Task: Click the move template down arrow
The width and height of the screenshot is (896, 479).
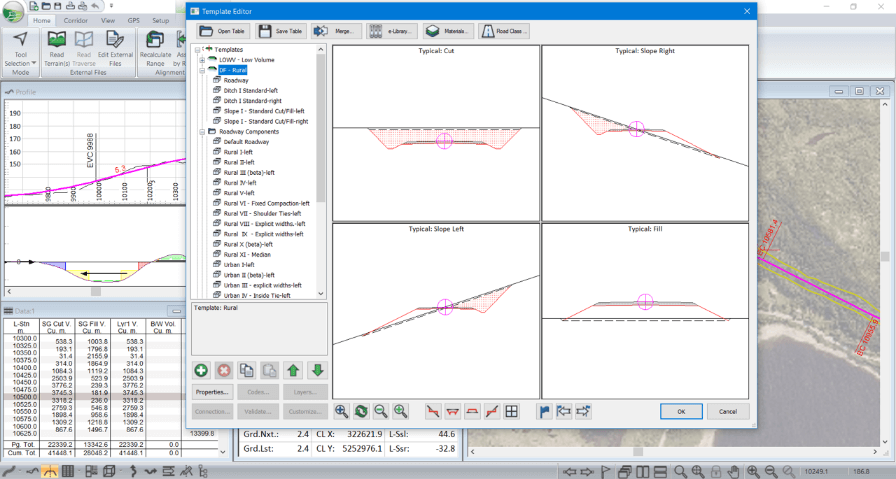Action: pyautogui.click(x=317, y=370)
